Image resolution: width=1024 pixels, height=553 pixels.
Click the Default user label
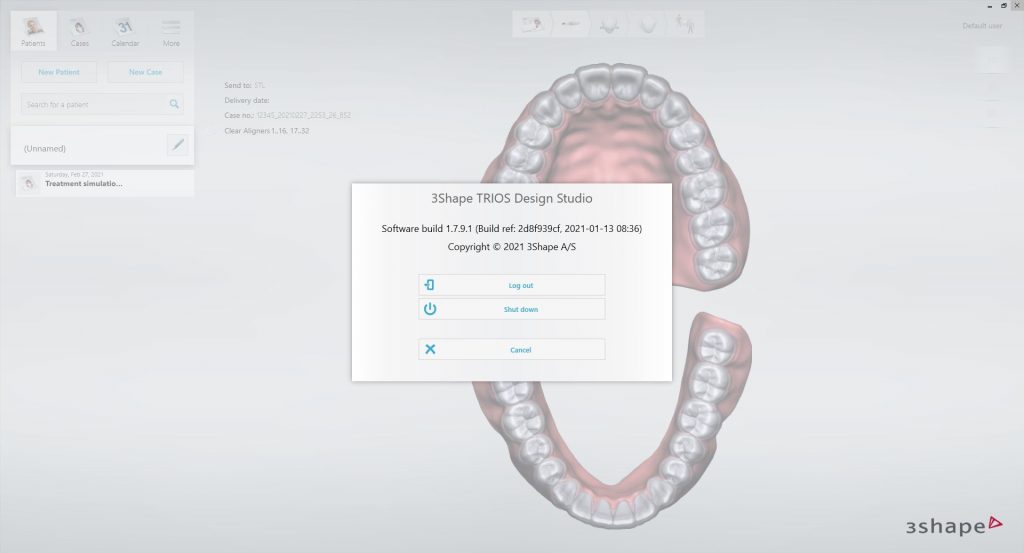click(981, 26)
